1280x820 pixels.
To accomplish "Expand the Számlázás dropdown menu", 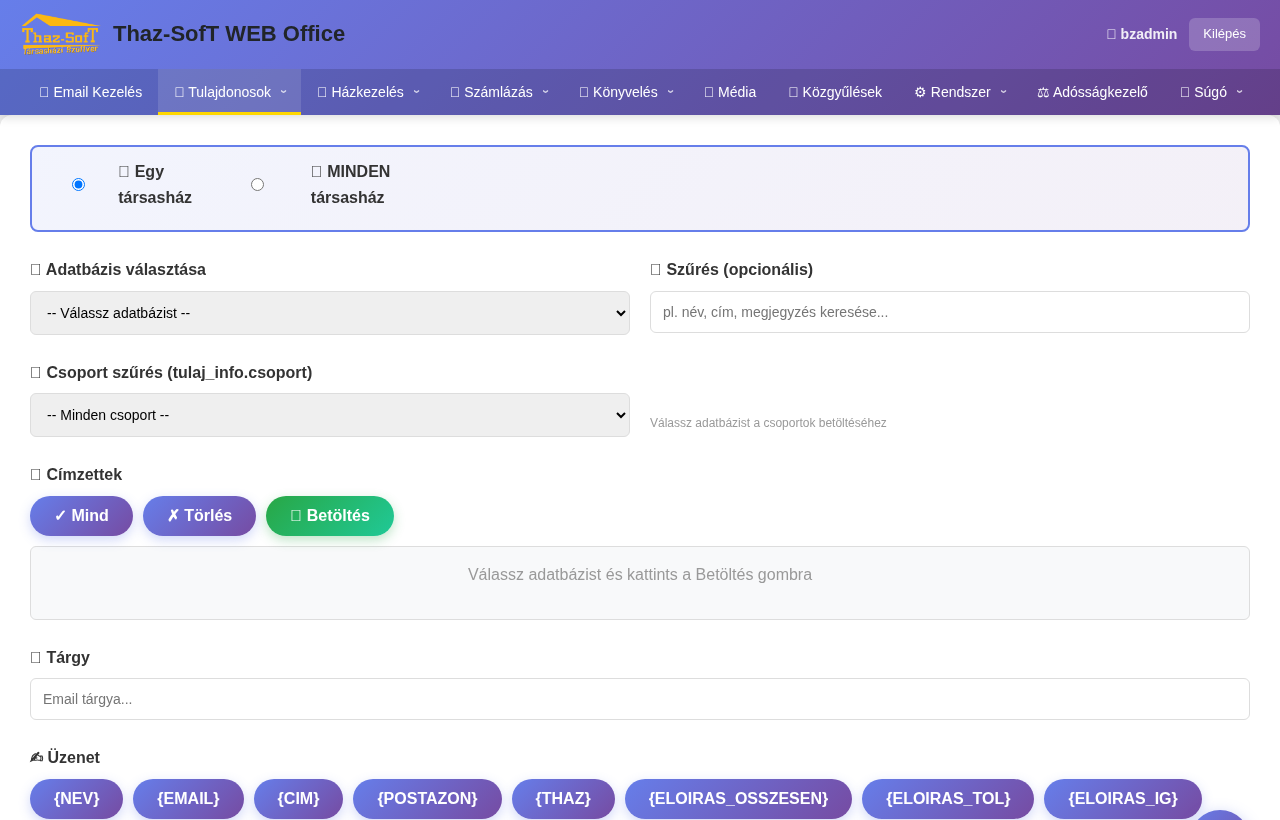I will click(x=499, y=92).
